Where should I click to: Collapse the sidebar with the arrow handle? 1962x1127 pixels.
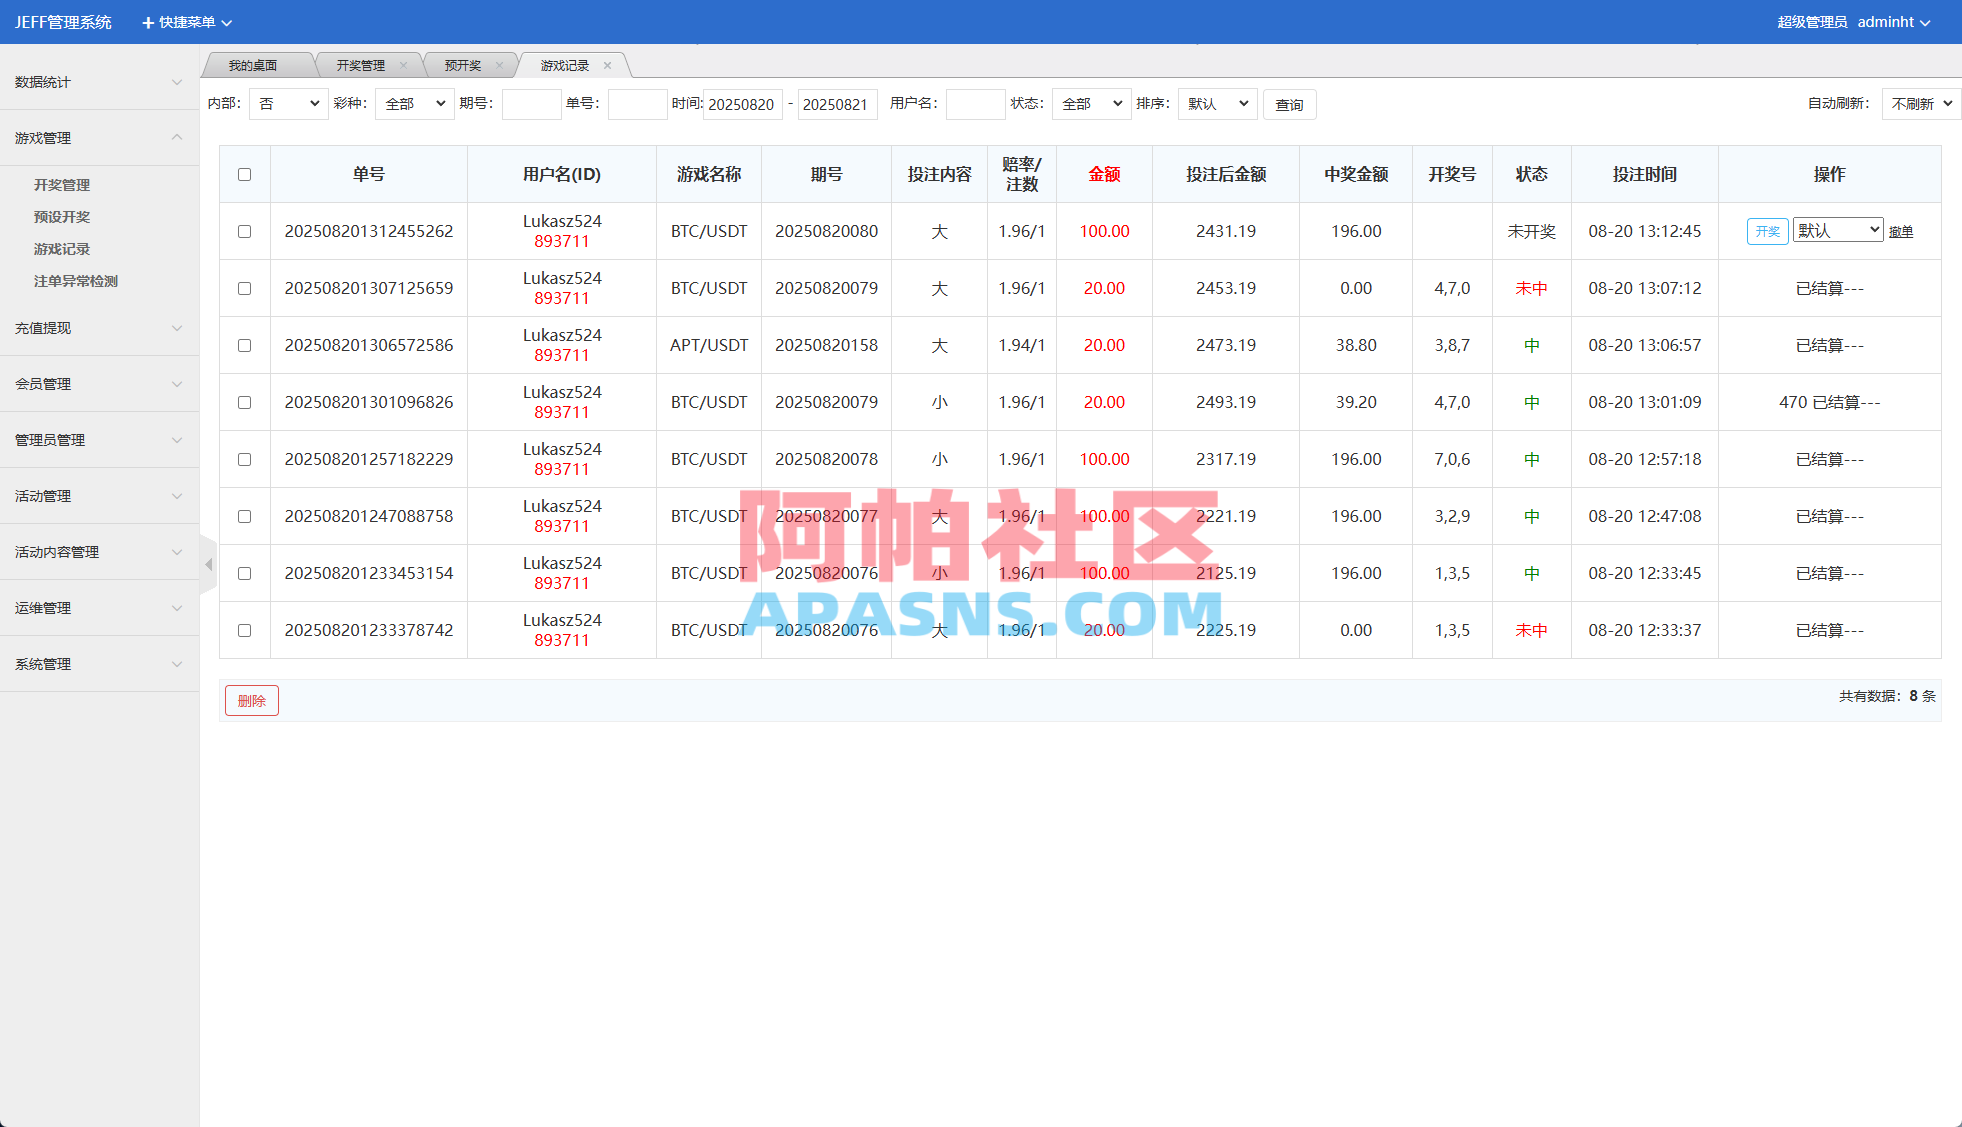pyautogui.click(x=208, y=565)
